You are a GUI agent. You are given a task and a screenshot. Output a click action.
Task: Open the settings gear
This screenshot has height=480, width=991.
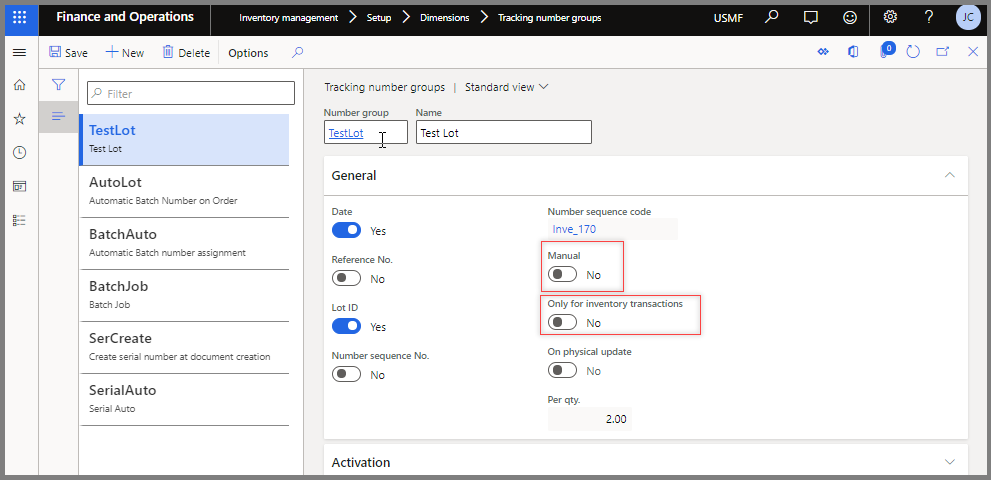[x=890, y=17]
